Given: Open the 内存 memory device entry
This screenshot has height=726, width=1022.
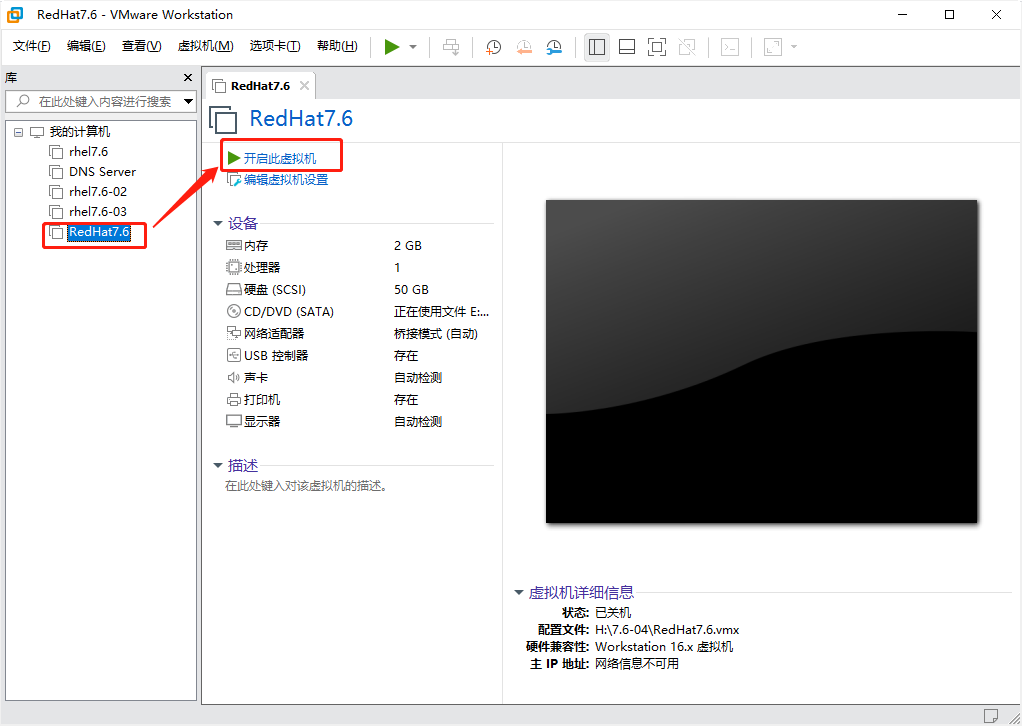Looking at the screenshot, I should pyautogui.click(x=256, y=246).
